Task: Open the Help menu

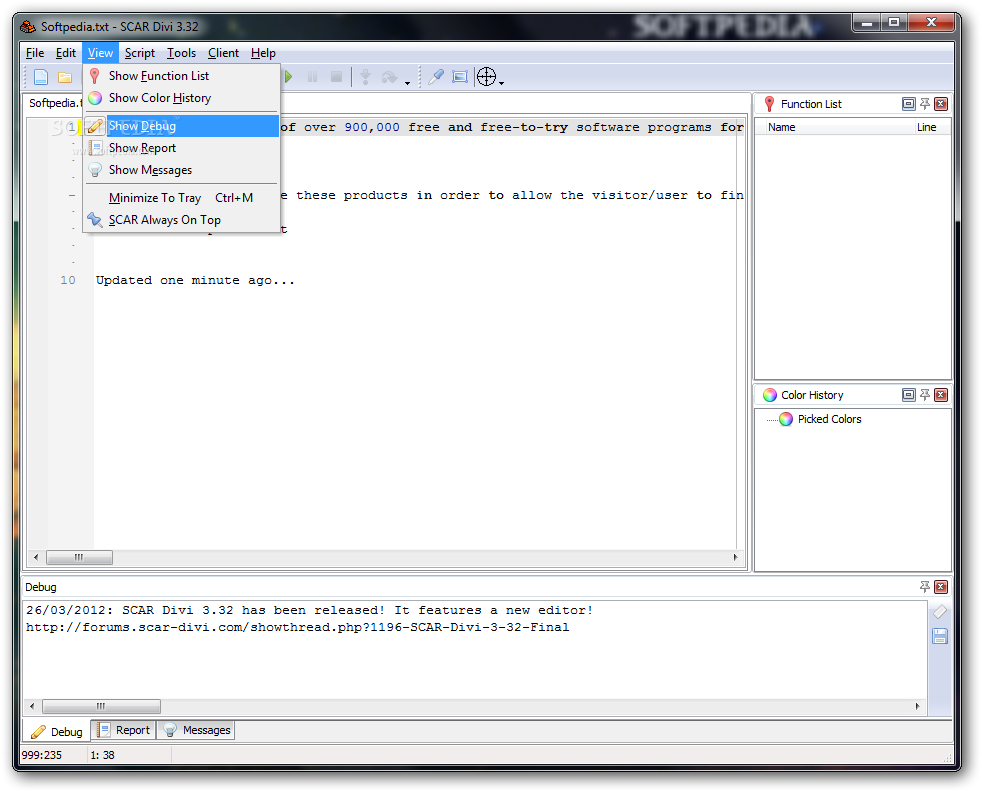Action: [x=263, y=53]
